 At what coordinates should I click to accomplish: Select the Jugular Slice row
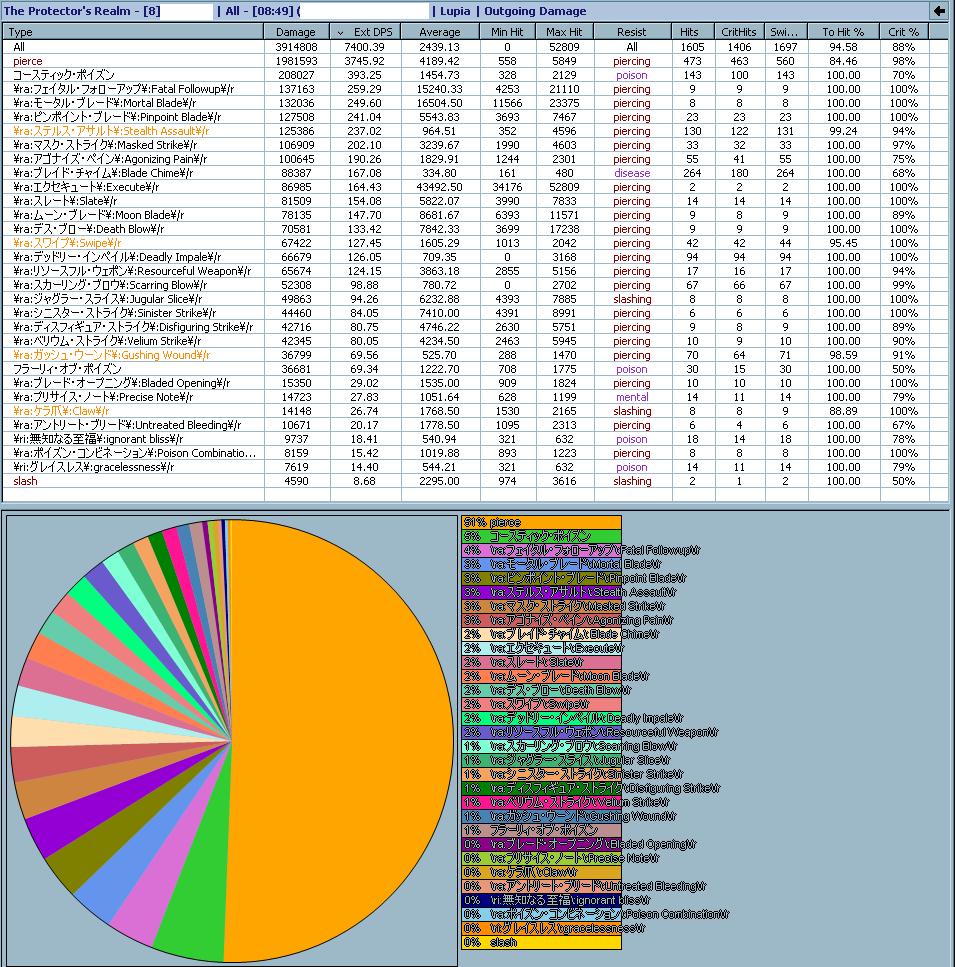click(475, 299)
